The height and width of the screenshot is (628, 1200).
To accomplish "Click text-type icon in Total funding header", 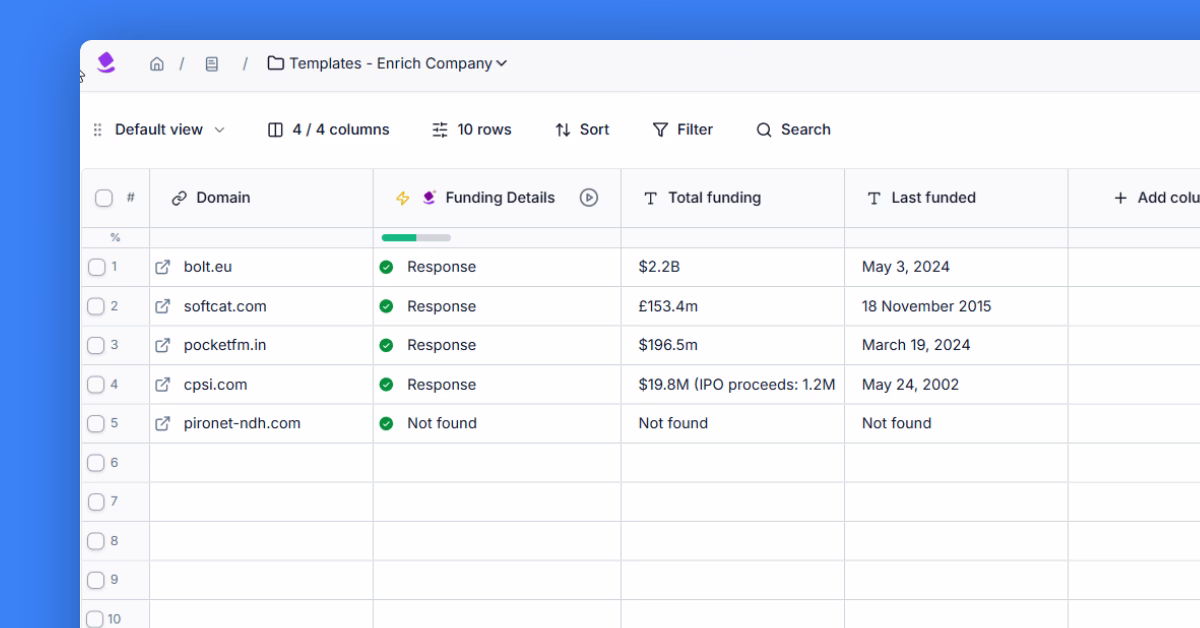I will pyautogui.click(x=650, y=198).
